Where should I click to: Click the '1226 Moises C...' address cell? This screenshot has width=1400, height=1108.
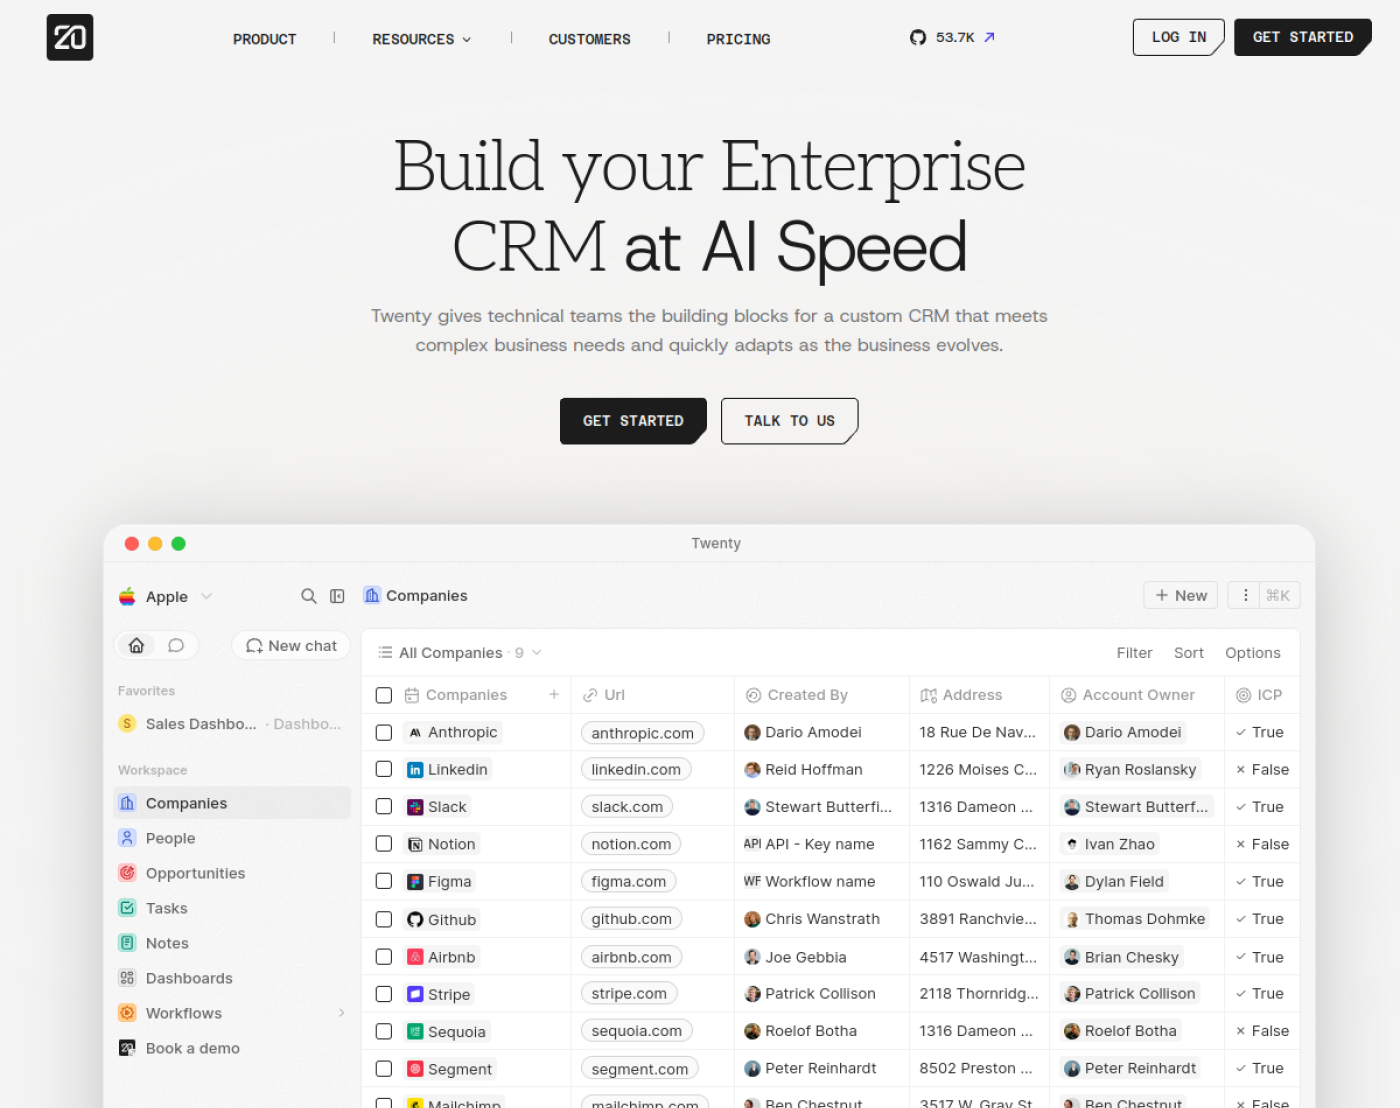978,769
